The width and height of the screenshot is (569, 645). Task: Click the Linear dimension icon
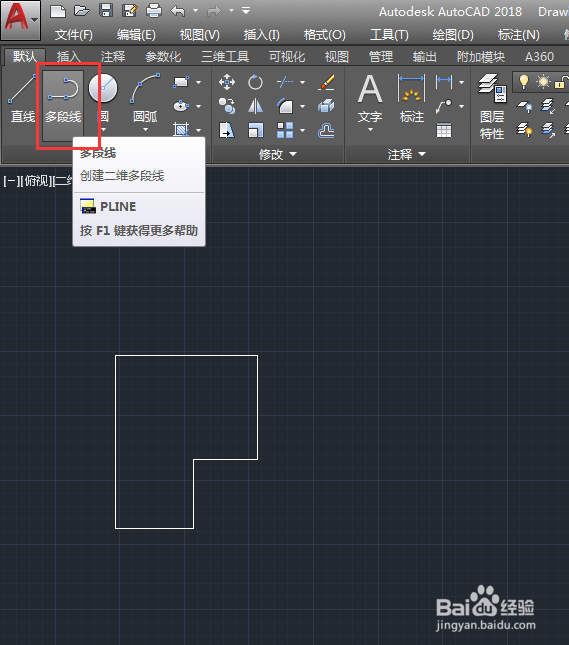pos(444,82)
